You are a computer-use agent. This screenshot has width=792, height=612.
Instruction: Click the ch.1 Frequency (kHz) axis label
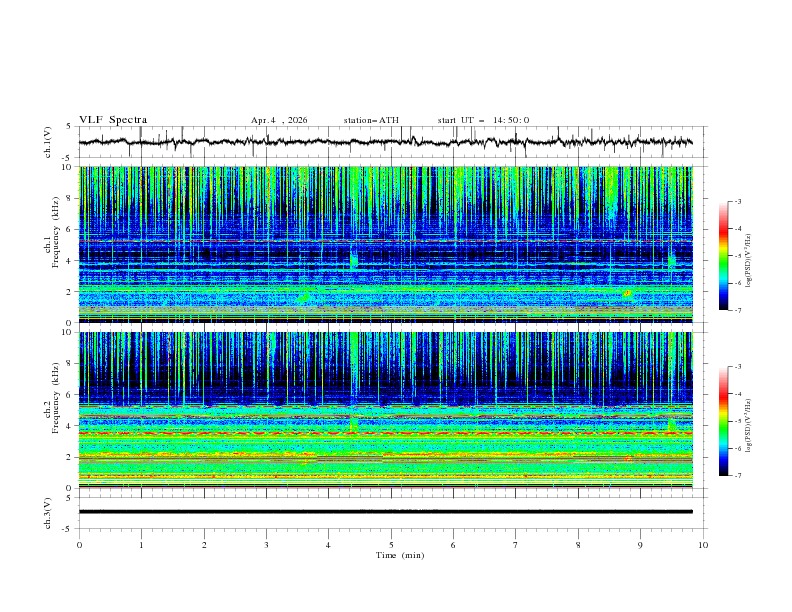52,230
